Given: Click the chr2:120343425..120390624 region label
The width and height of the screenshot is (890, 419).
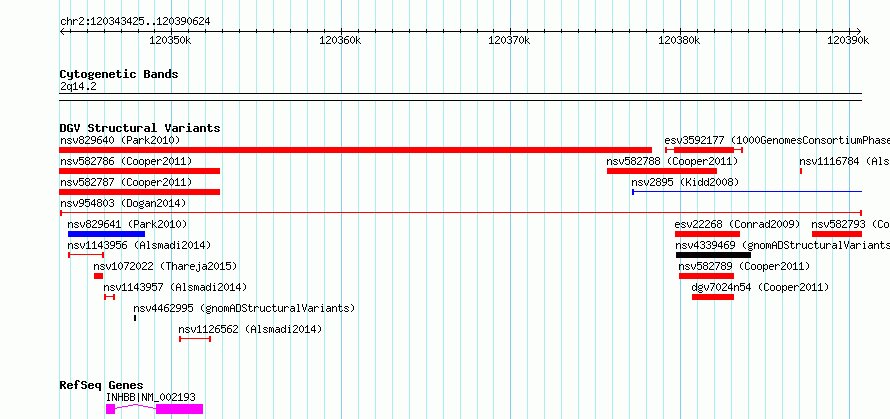Looking at the screenshot, I should (135, 21).
